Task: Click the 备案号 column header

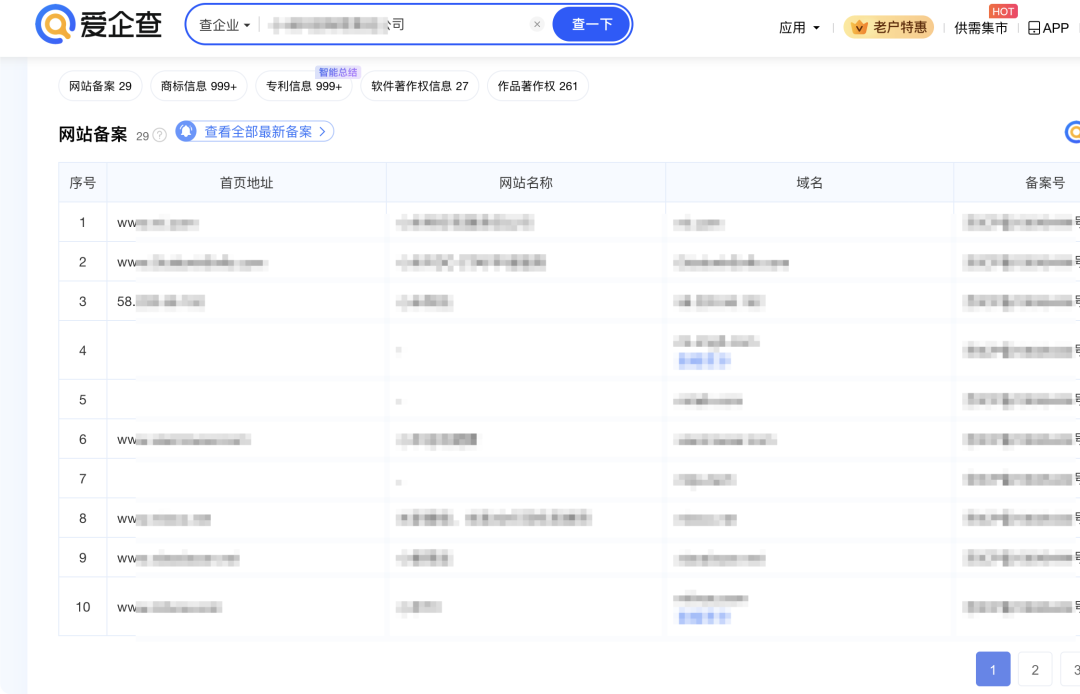Action: coord(1045,182)
